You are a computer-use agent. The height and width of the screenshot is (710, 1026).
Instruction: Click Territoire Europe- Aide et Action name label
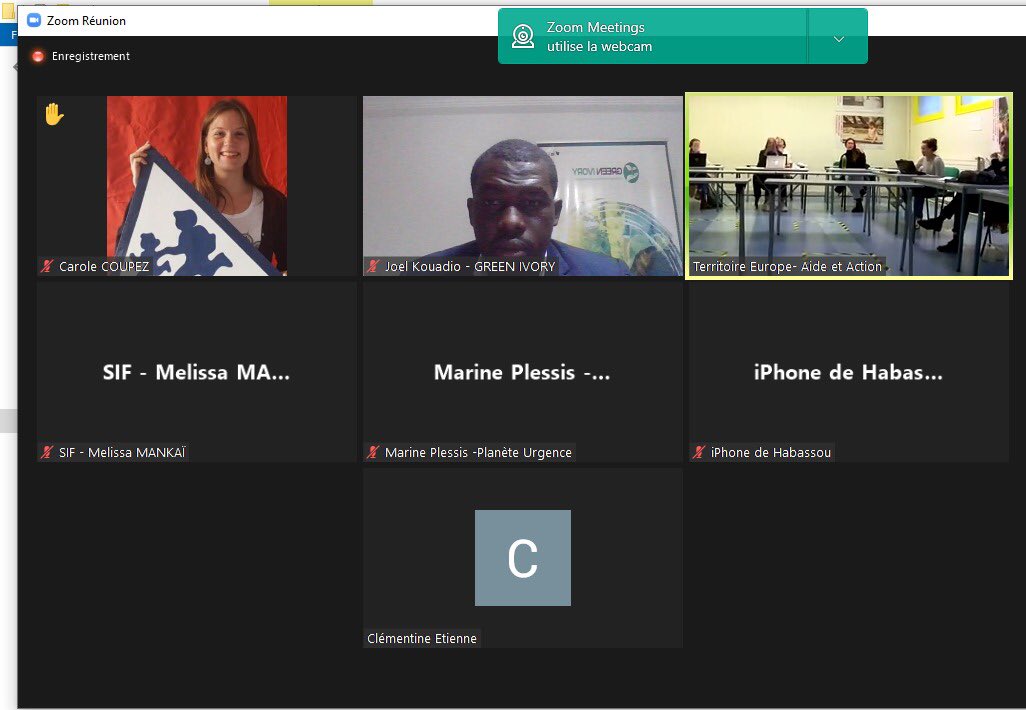[x=787, y=266]
